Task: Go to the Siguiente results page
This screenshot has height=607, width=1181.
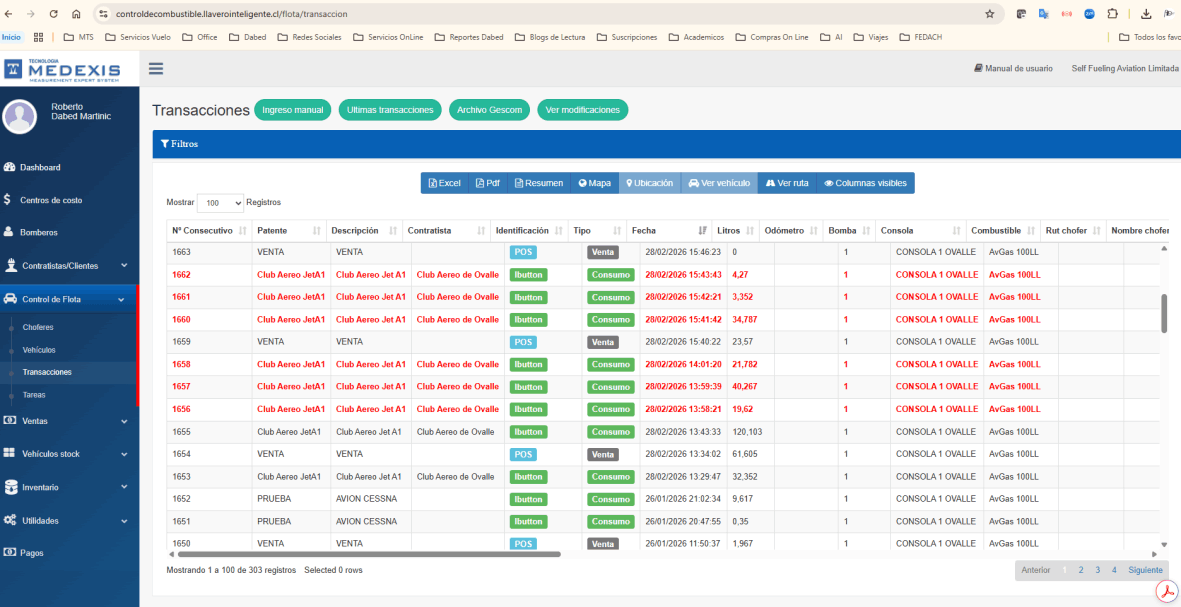Action: coord(1144,569)
